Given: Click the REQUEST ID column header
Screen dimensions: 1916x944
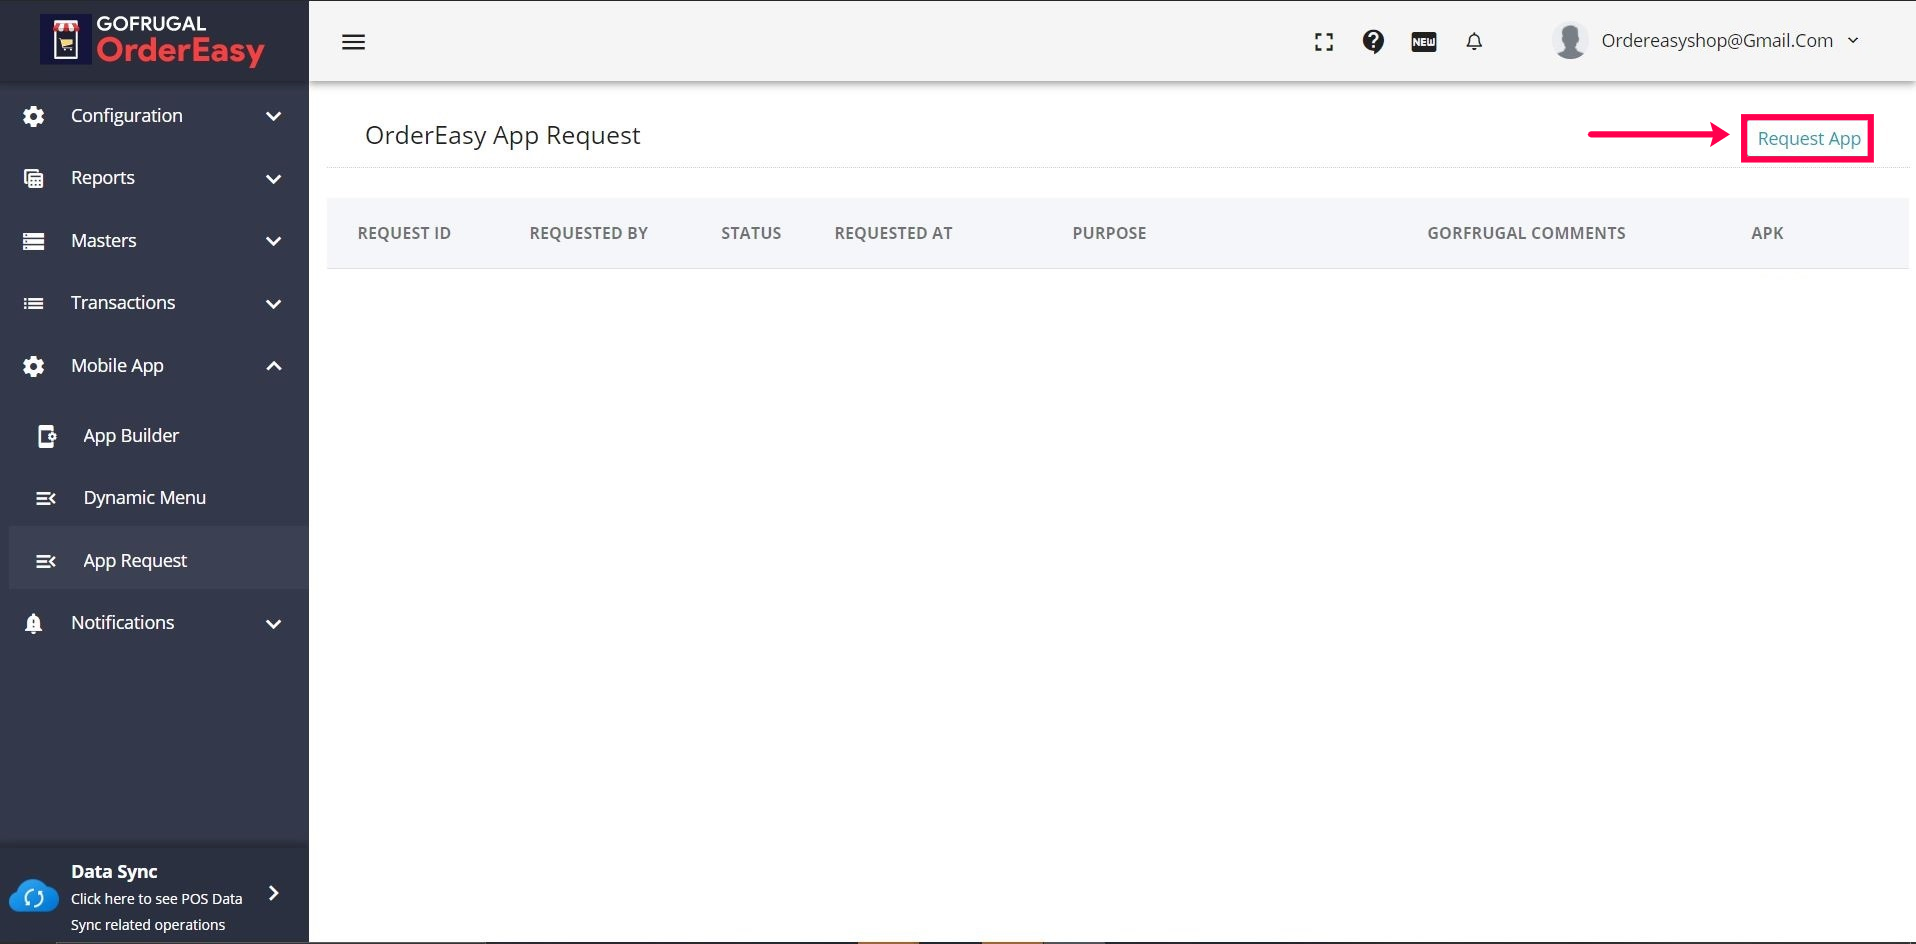Looking at the screenshot, I should (404, 233).
